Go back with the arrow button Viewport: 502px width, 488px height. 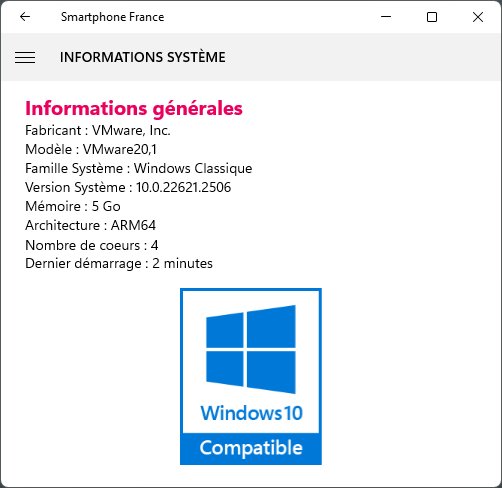pyautogui.click(x=25, y=17)
